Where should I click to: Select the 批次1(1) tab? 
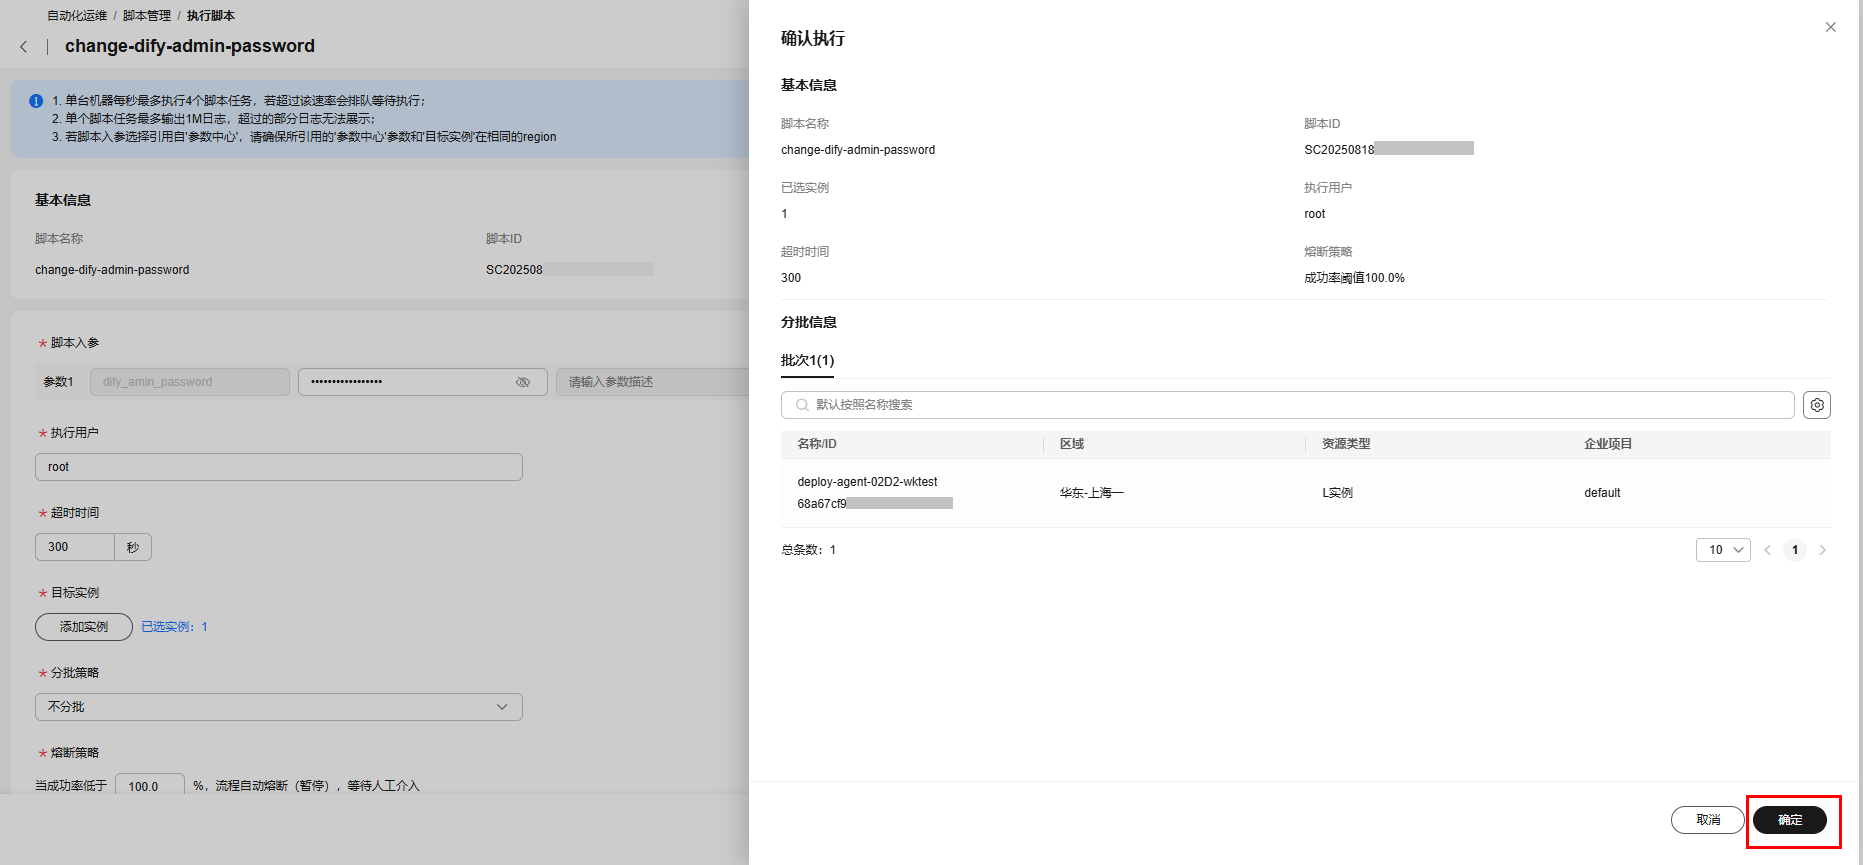pos(807,360)
